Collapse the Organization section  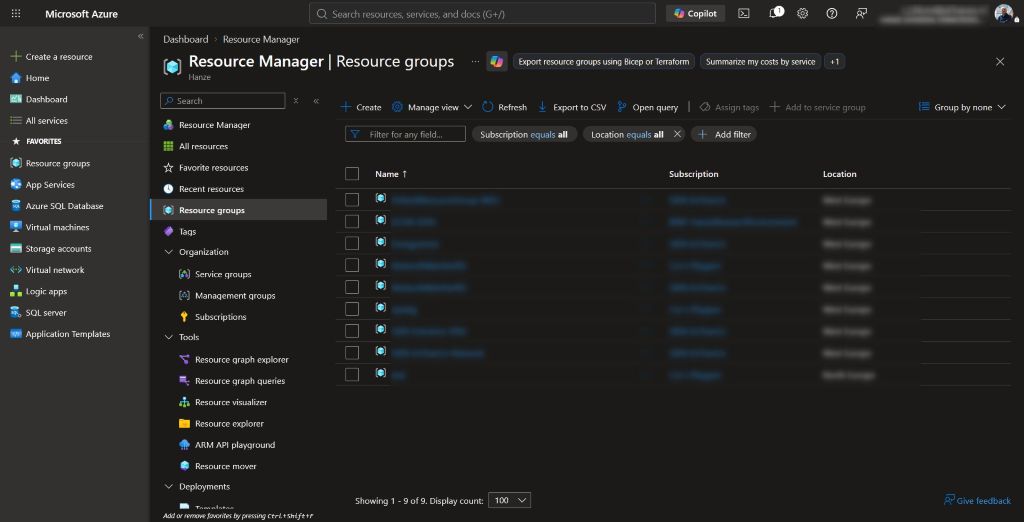pyautogui.click(x=168, y=252)
